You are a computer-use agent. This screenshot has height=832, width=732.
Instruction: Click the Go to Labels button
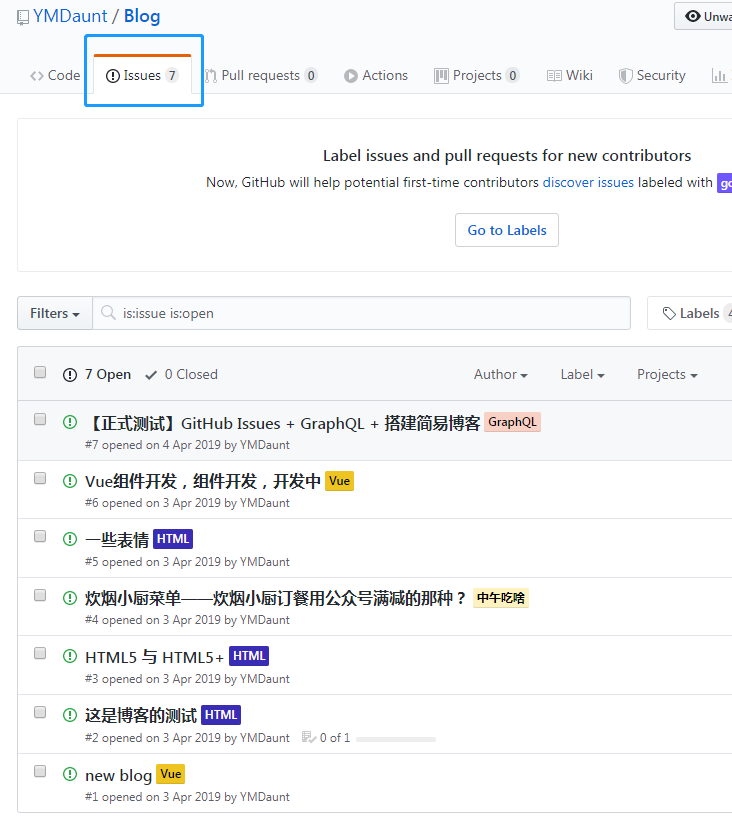coord(507,230)
